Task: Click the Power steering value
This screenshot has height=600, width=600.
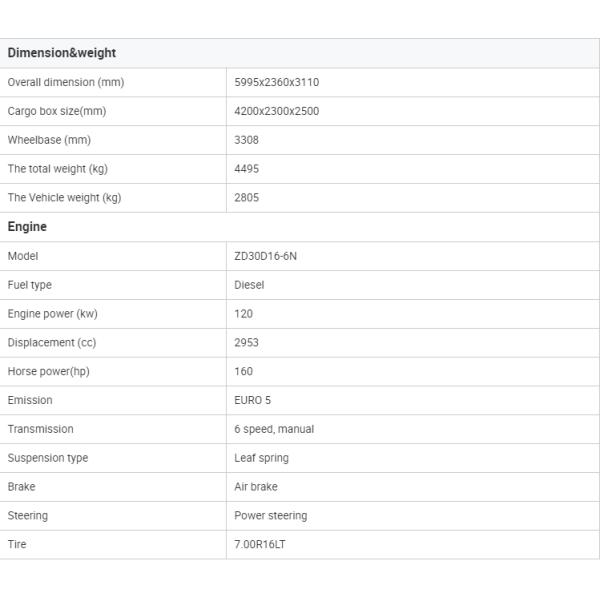Action: tap(271, 516)
